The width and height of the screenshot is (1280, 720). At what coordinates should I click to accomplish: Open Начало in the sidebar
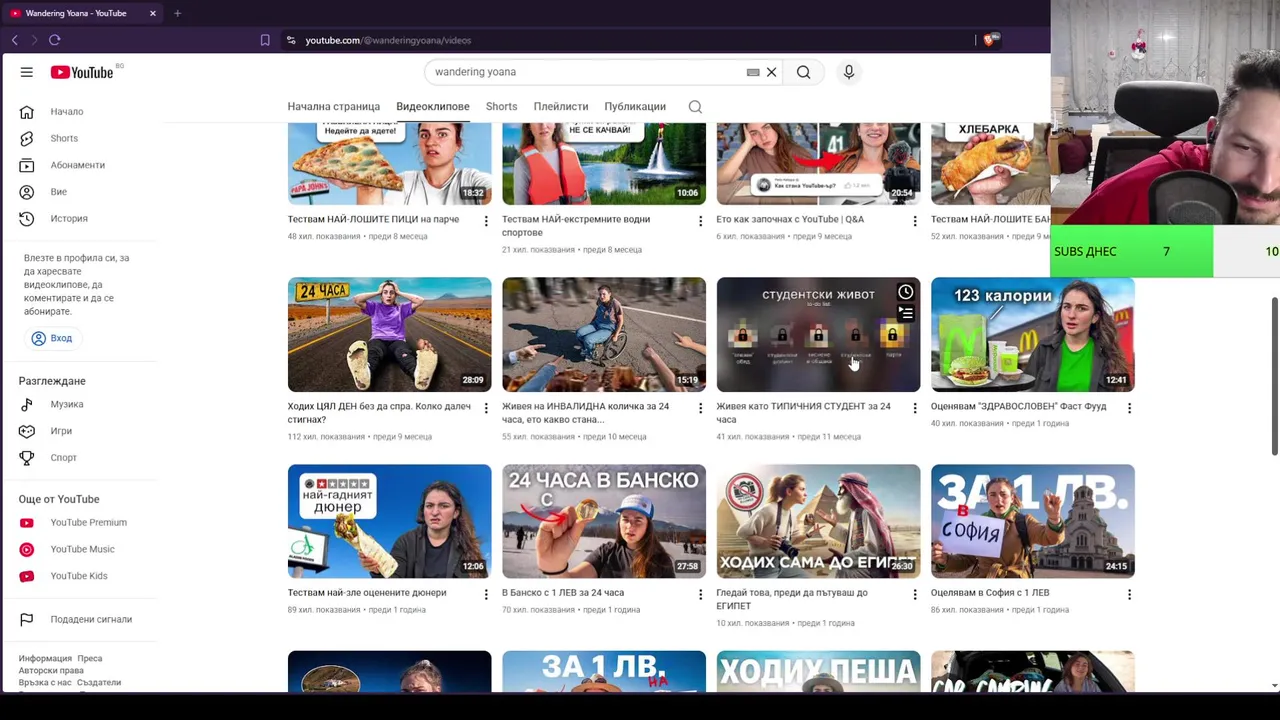point(67,112)
